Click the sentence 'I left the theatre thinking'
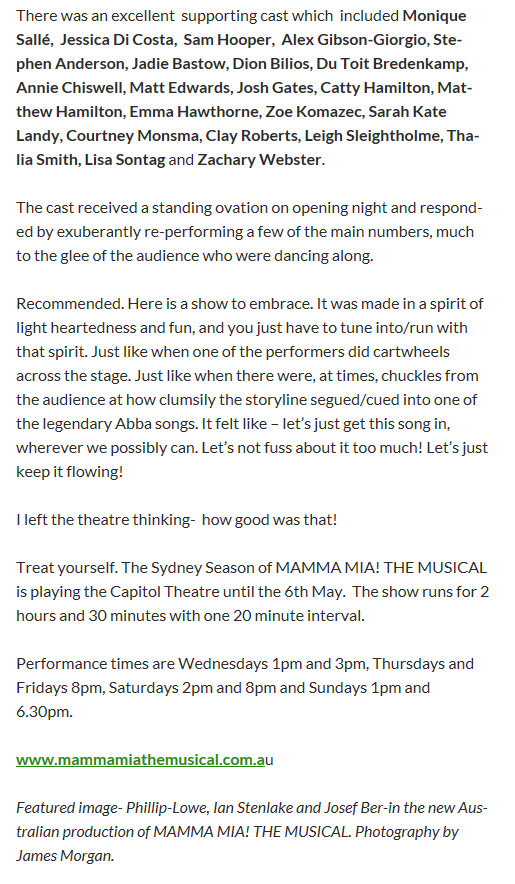Screen dimensions: 515x884 click(105, 519)
